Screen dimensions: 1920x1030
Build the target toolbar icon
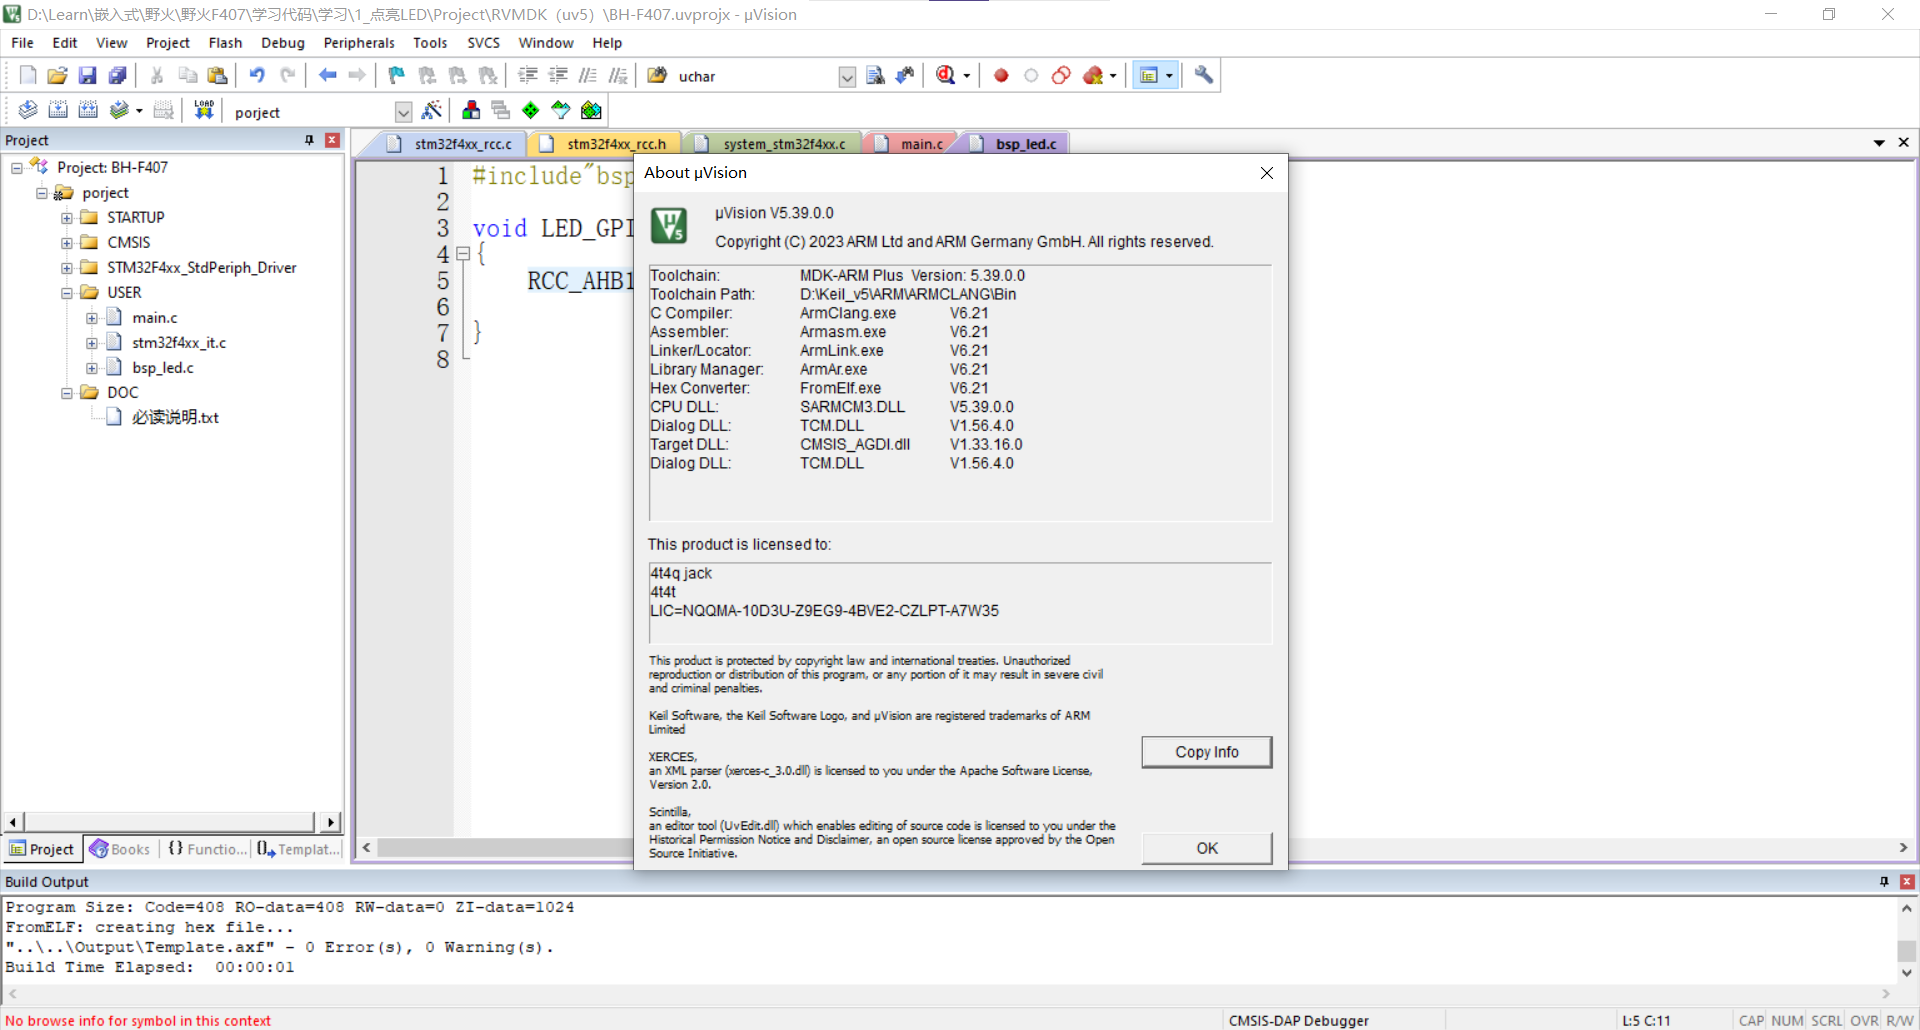coord(58,110)
